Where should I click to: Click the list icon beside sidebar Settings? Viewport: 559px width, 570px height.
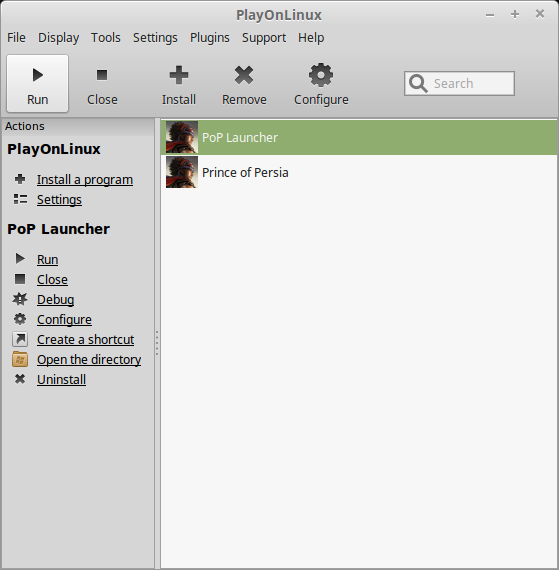(20, 199)
